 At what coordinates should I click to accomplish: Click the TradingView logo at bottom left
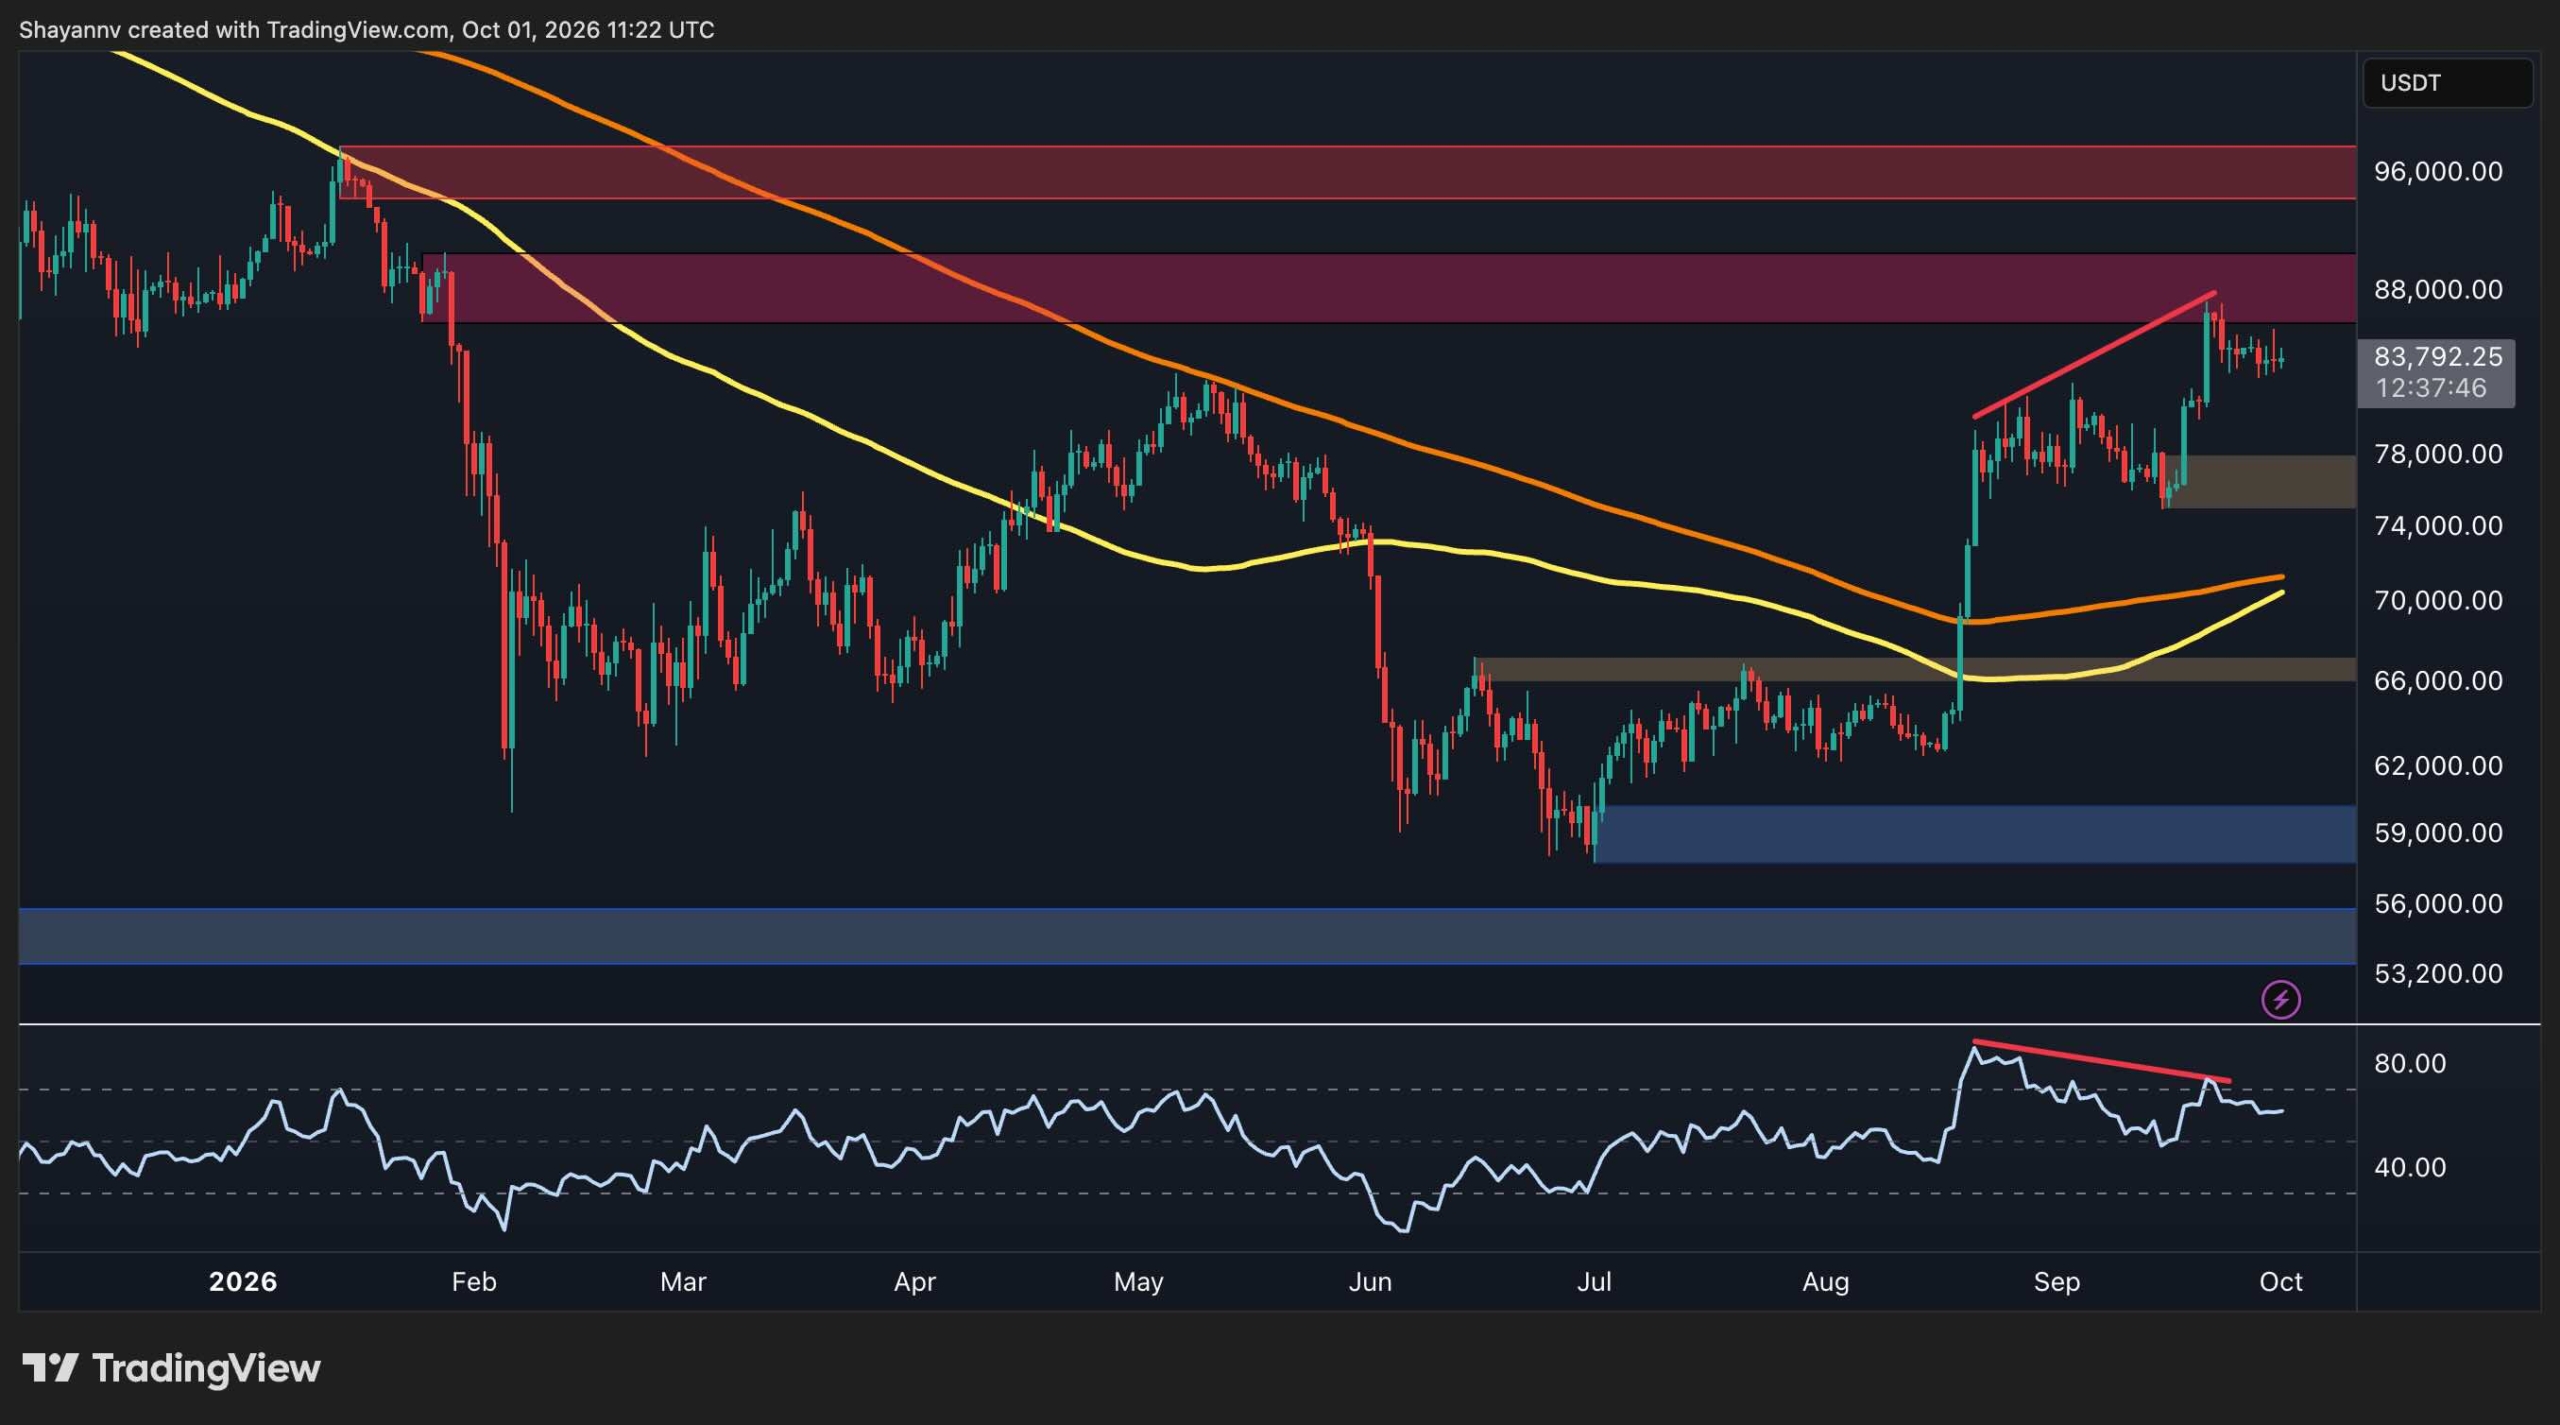click(x=171, y=1367)
